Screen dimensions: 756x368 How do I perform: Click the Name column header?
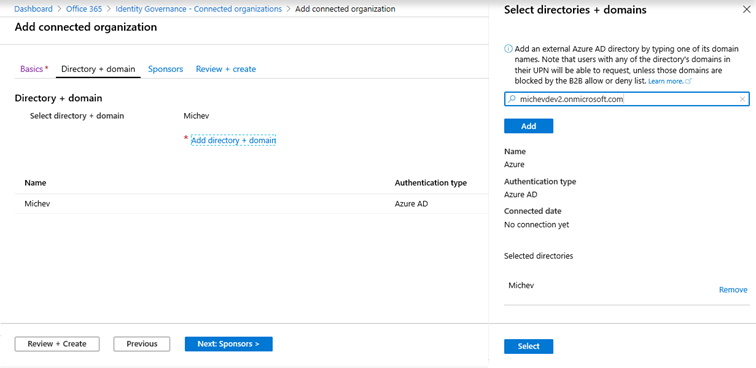point(35,183)
